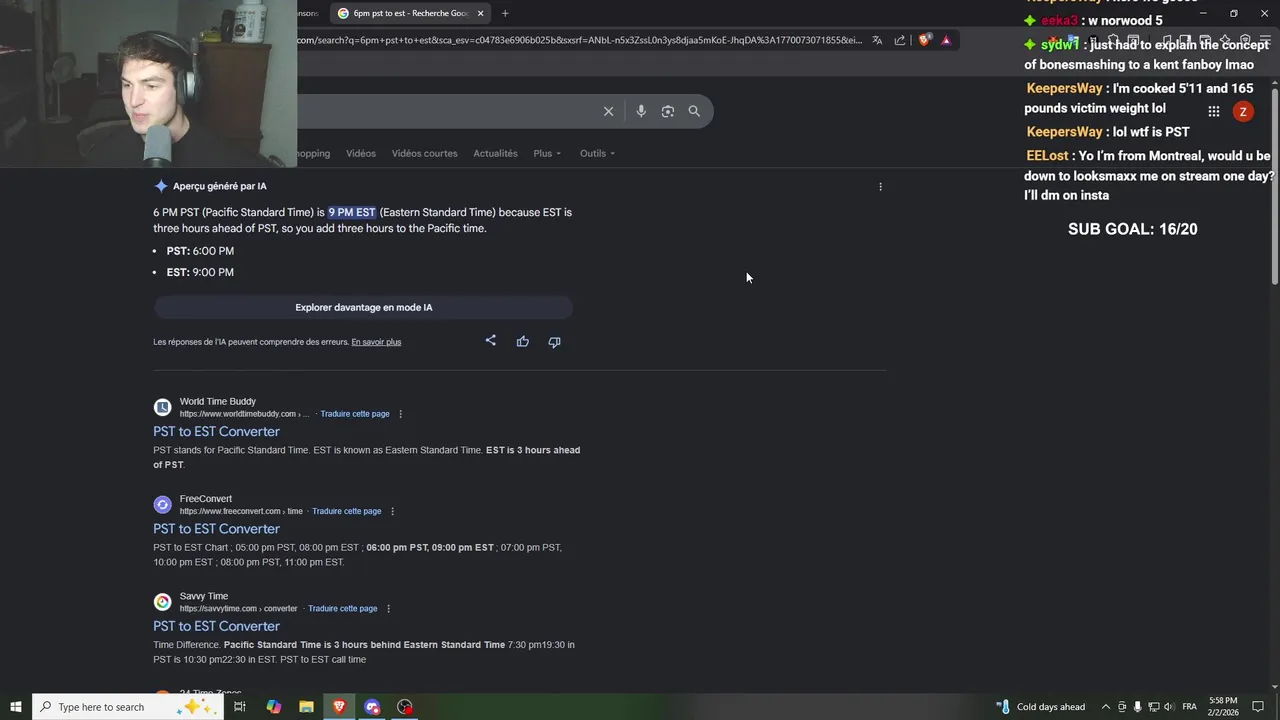Click the Google search input field
Viewport: 1280px width, 720px height.
445,111
